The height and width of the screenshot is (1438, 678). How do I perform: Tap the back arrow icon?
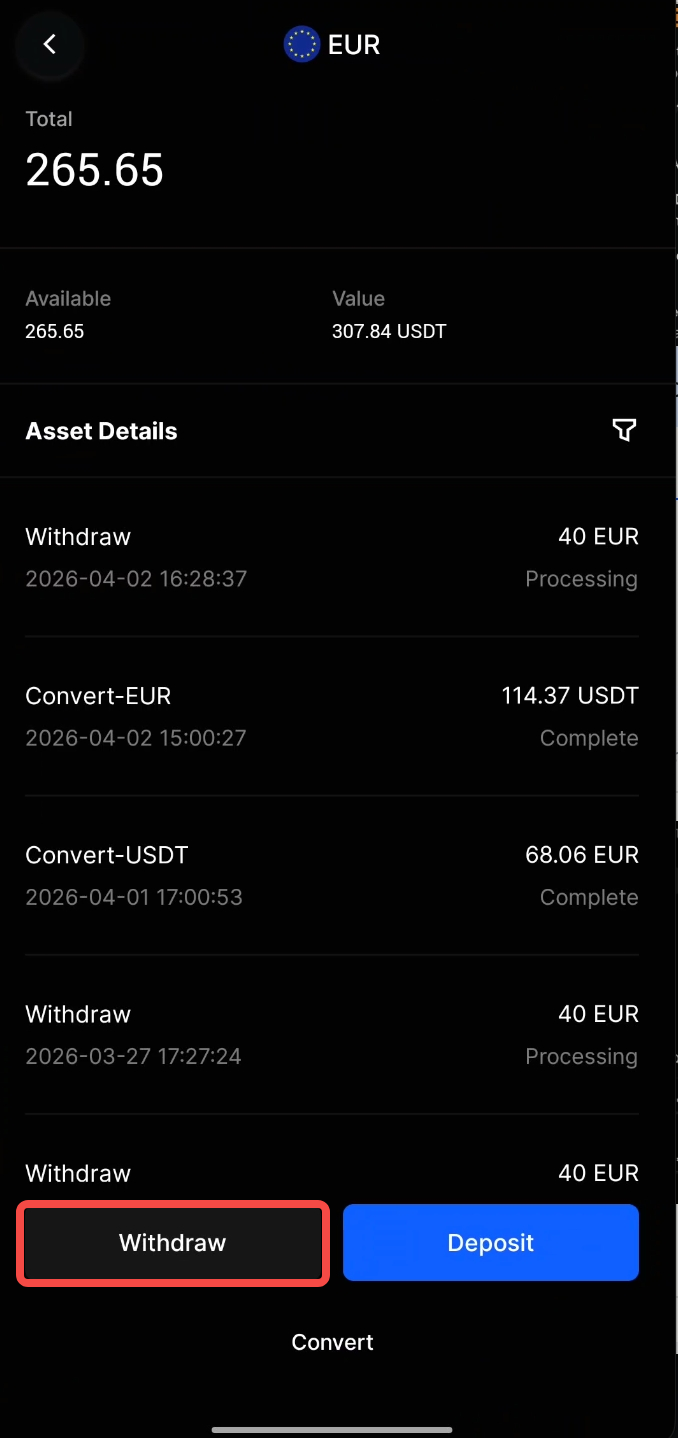[x=49, y=44]
